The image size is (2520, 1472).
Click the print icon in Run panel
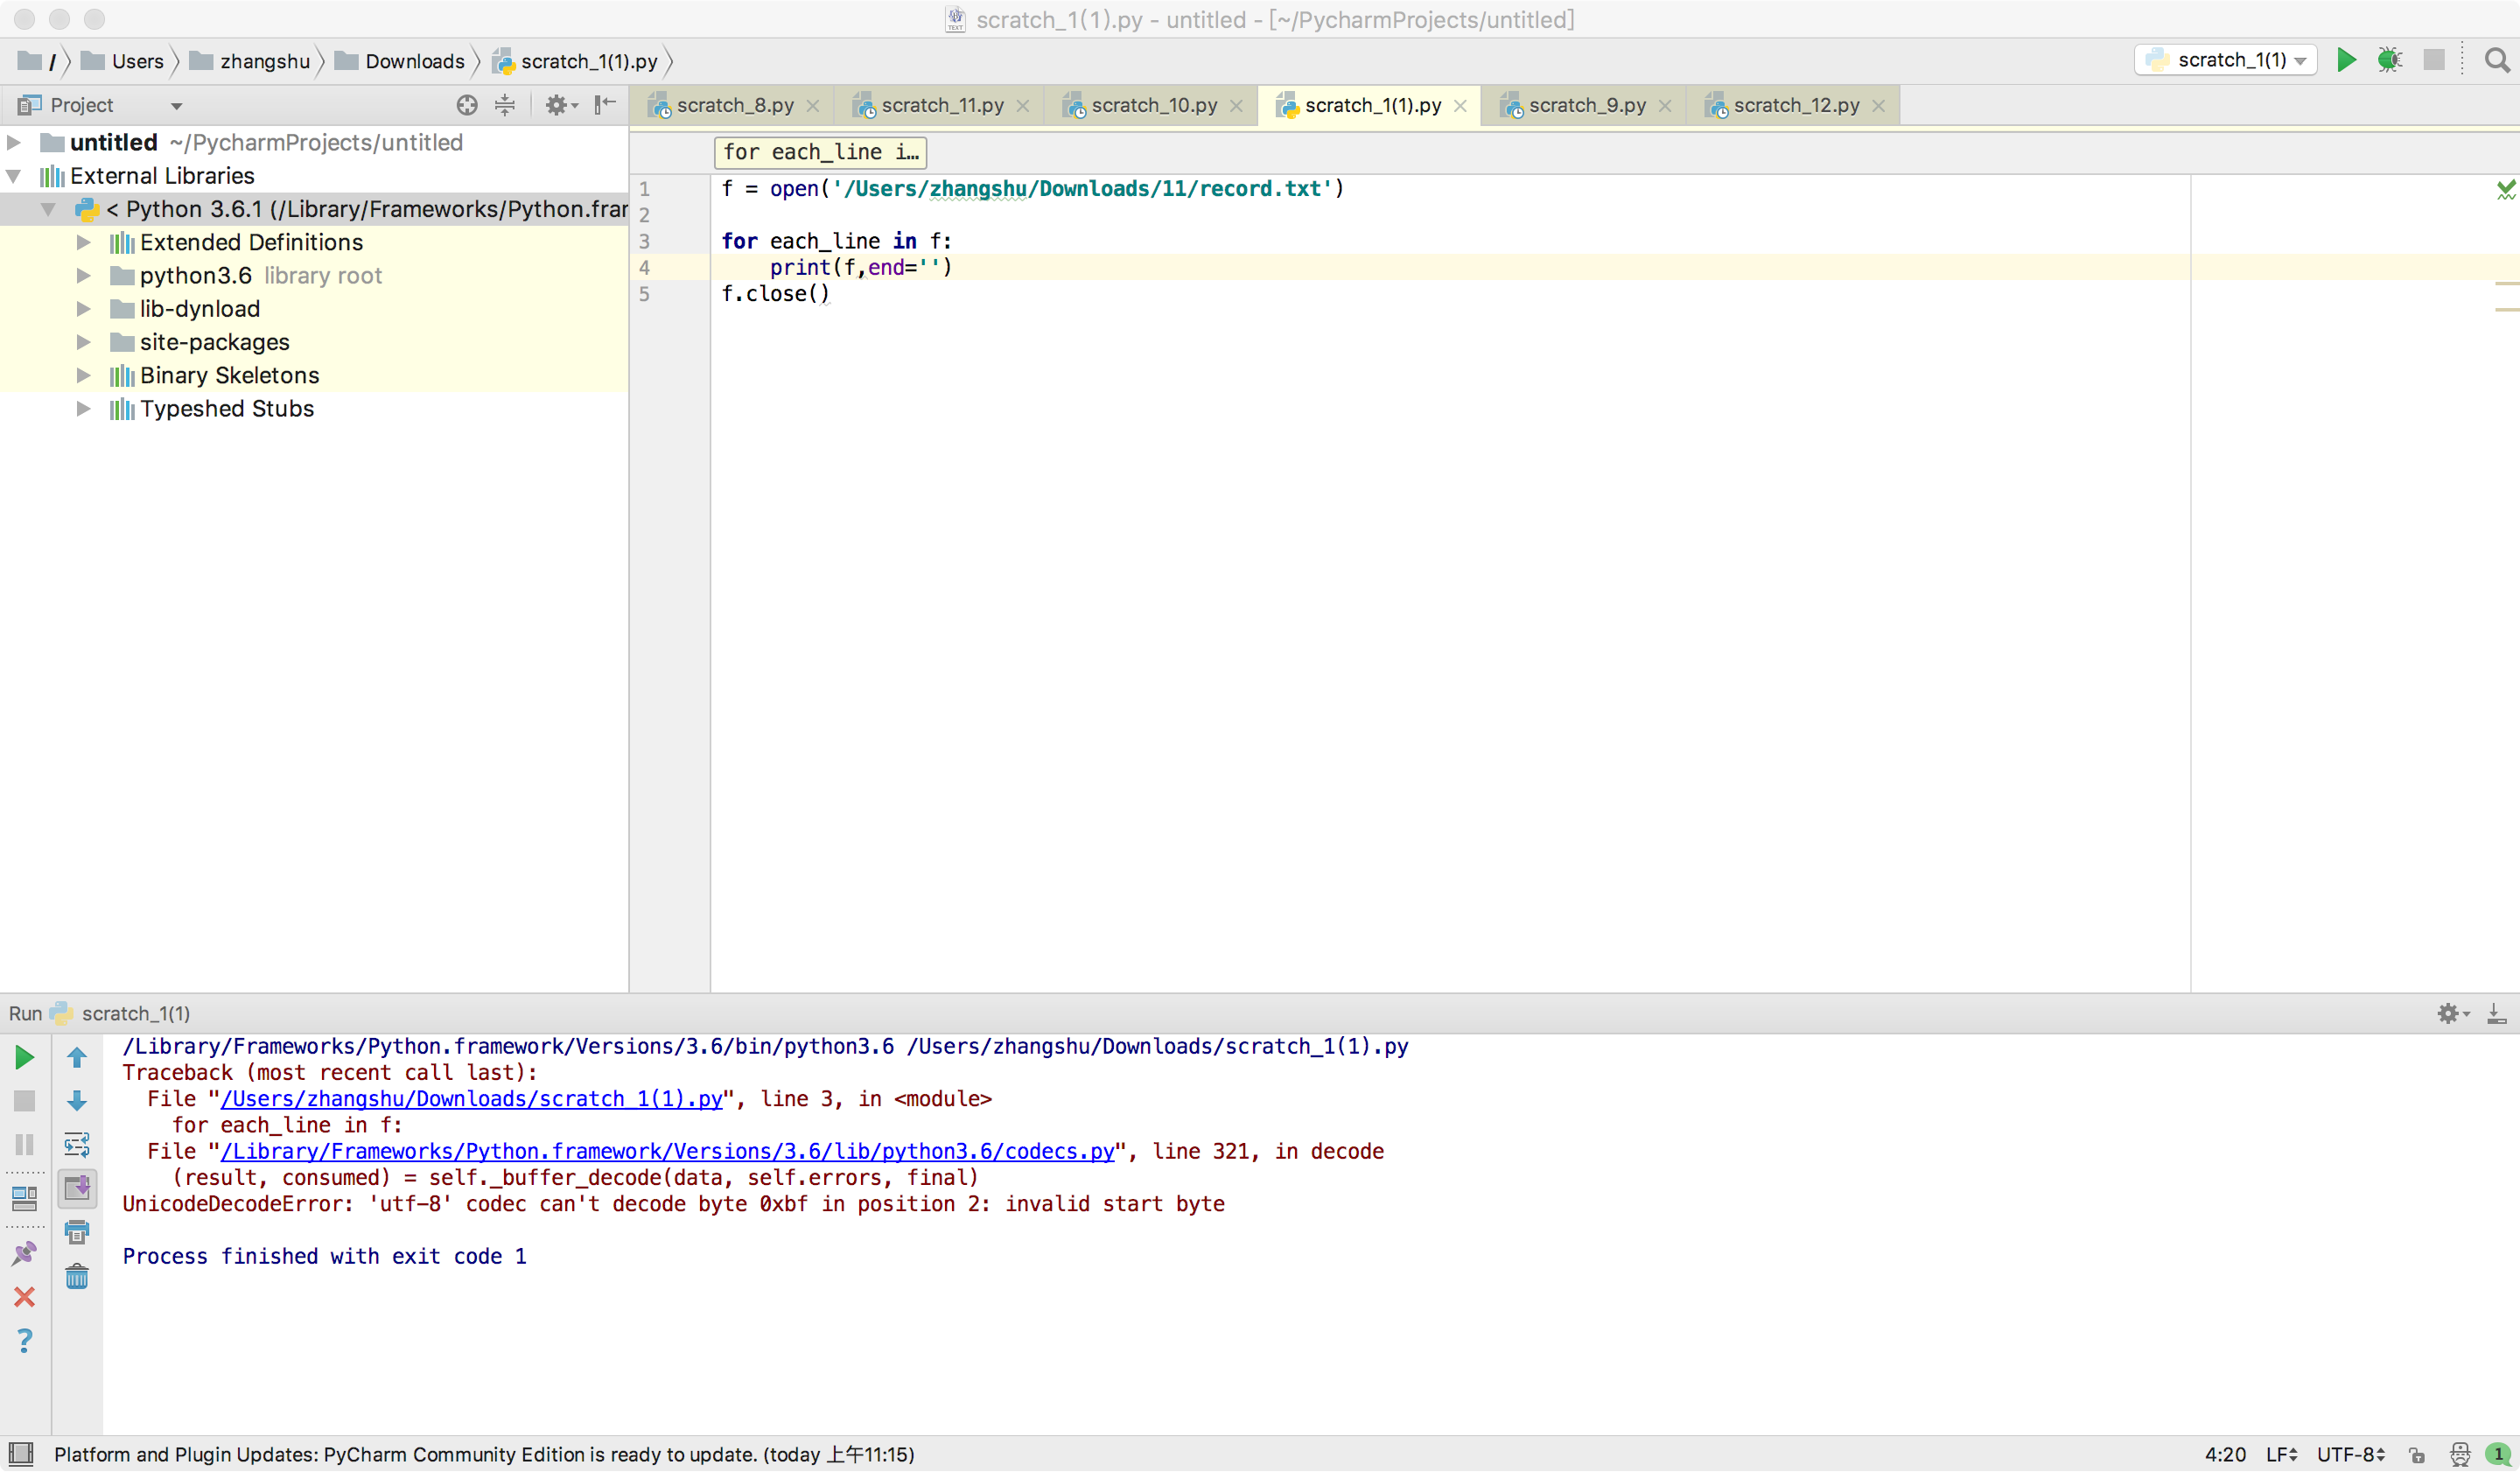pyautogui.click(x=77, y=1232)
